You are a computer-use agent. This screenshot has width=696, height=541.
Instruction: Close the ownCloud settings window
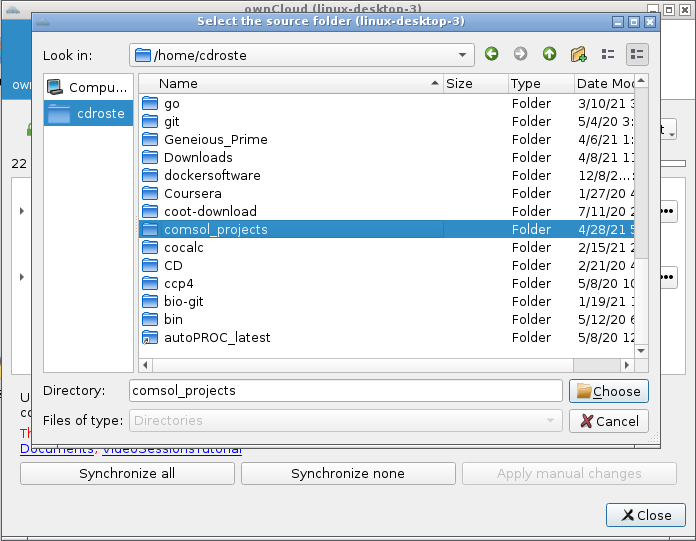(645, 515)
